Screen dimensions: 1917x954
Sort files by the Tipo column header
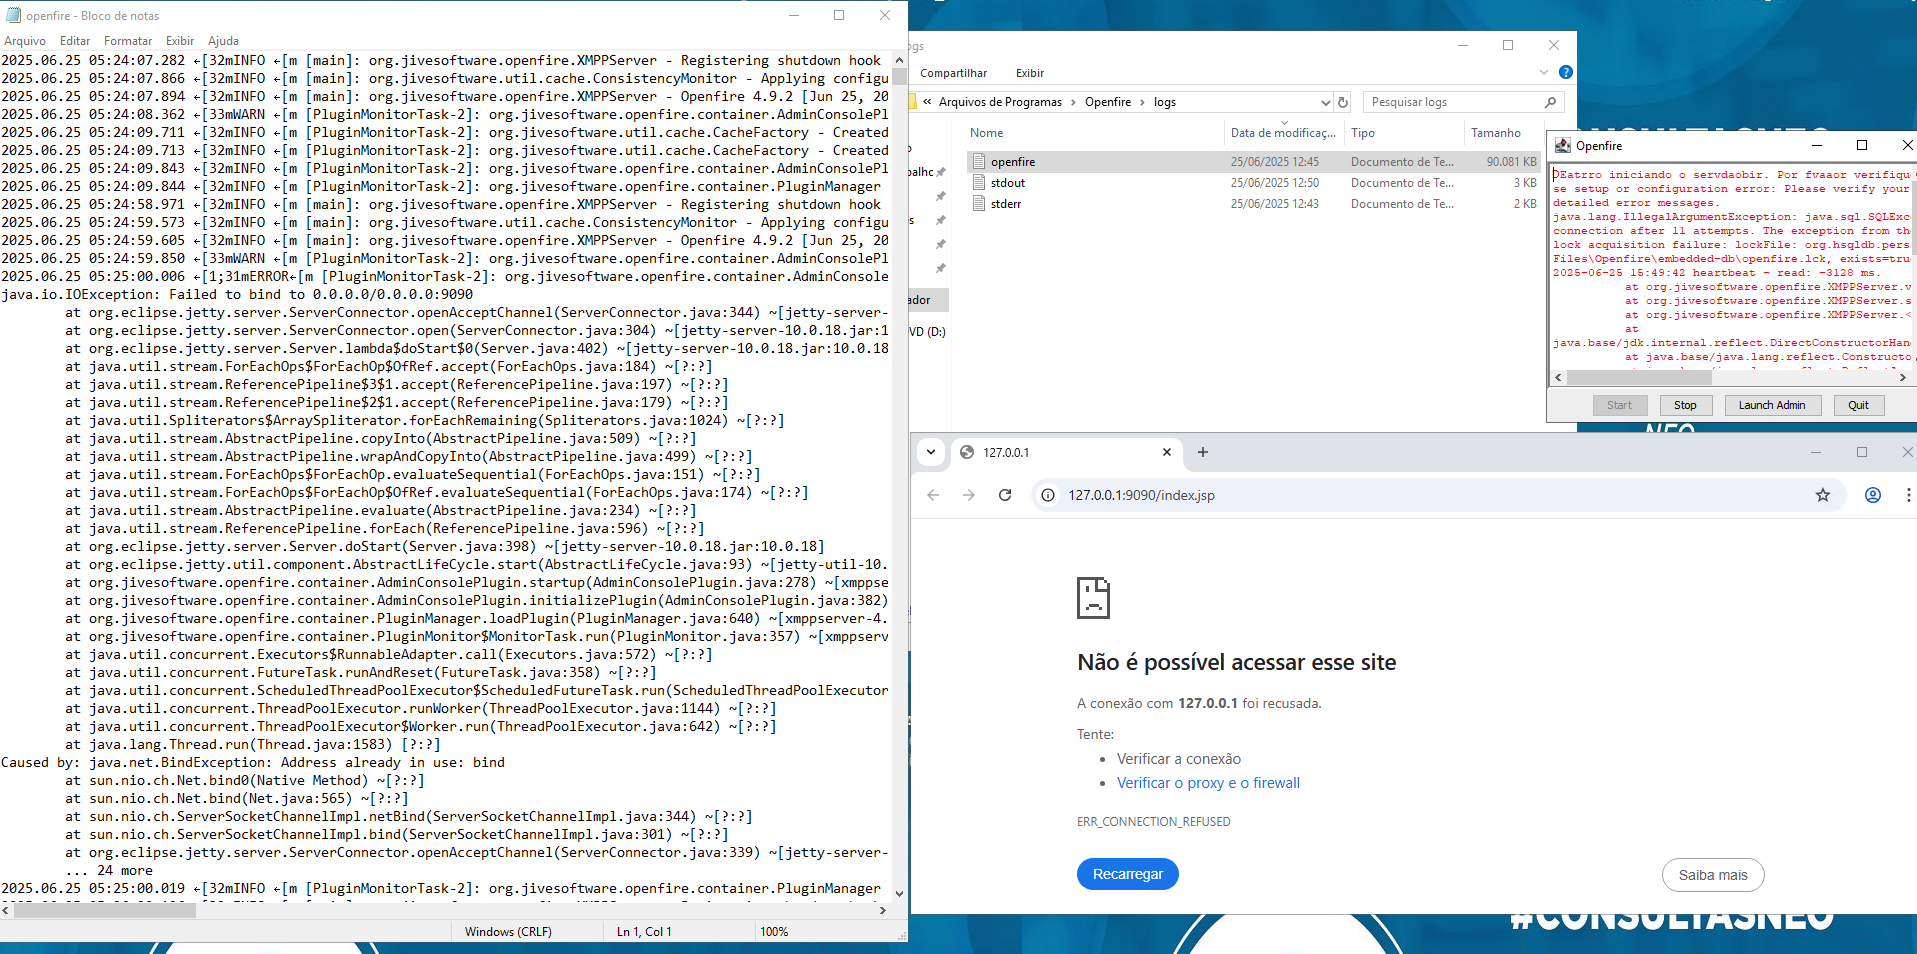coord(1363,133)
